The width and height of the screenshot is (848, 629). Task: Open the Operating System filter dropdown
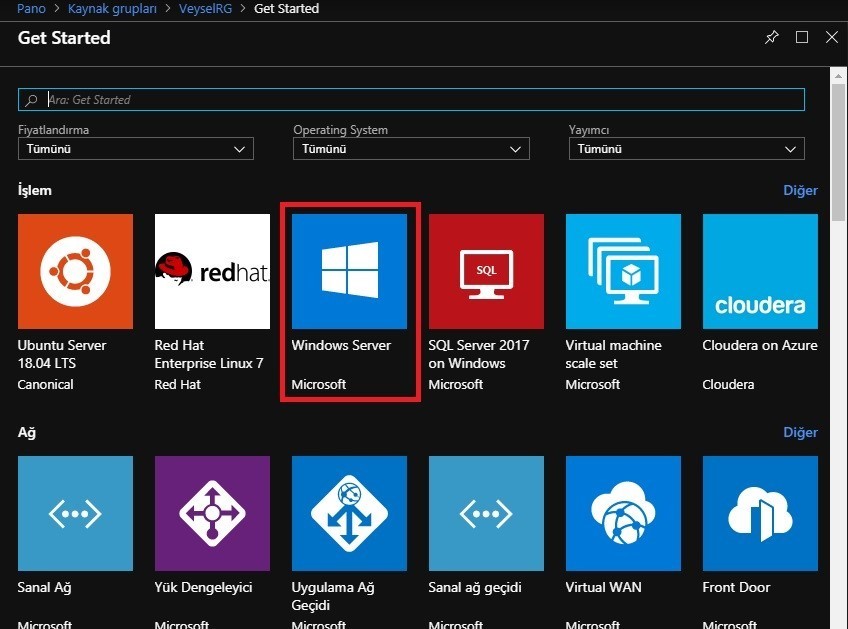[x=411, y=149]
